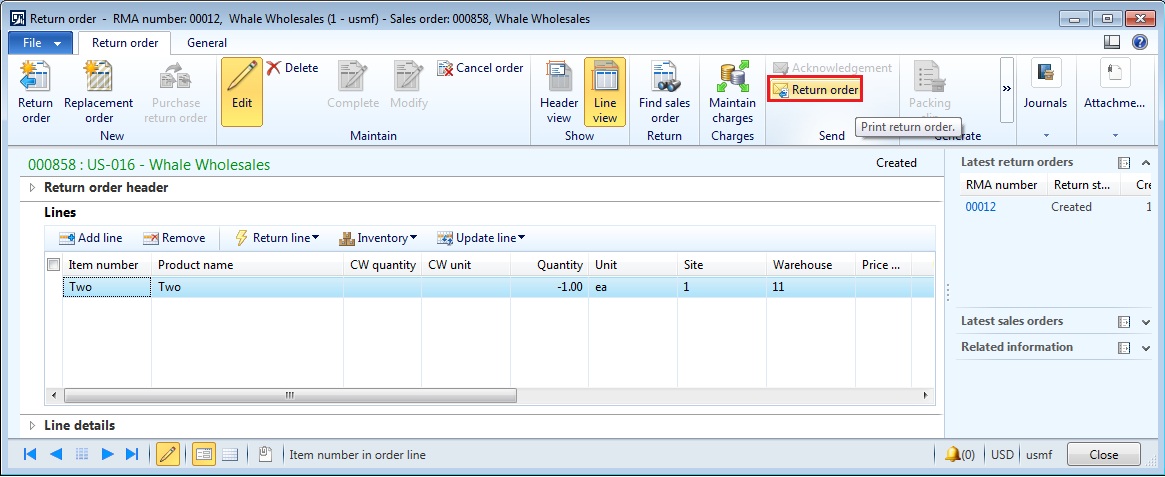Go to the first record
Screen dimensions: 1165x477
coord(30,454)
